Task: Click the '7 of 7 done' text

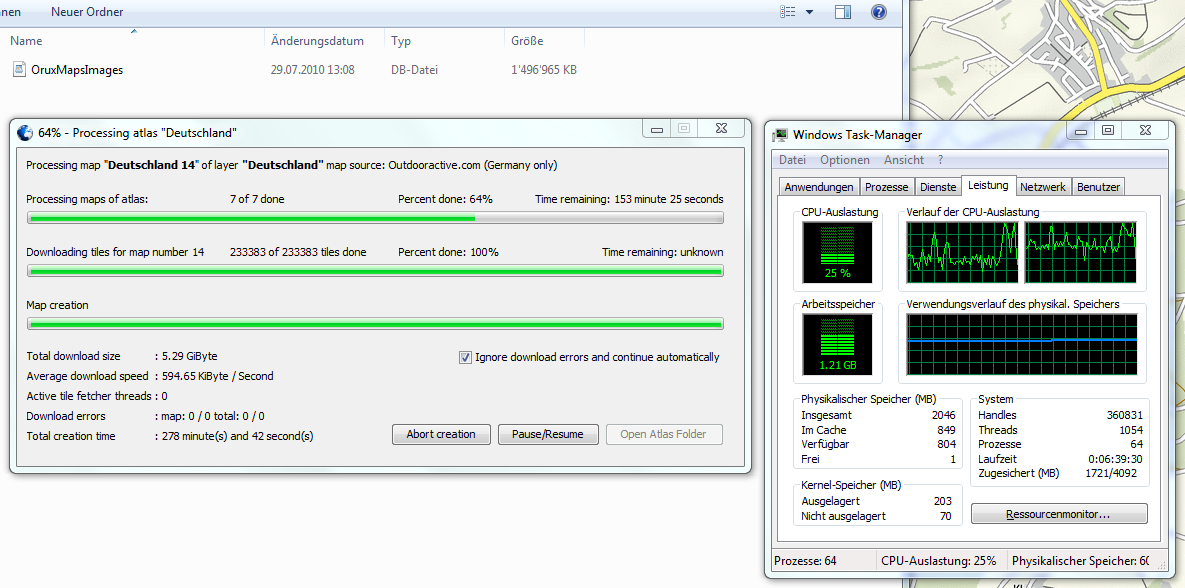Action: tap(257, 200)
